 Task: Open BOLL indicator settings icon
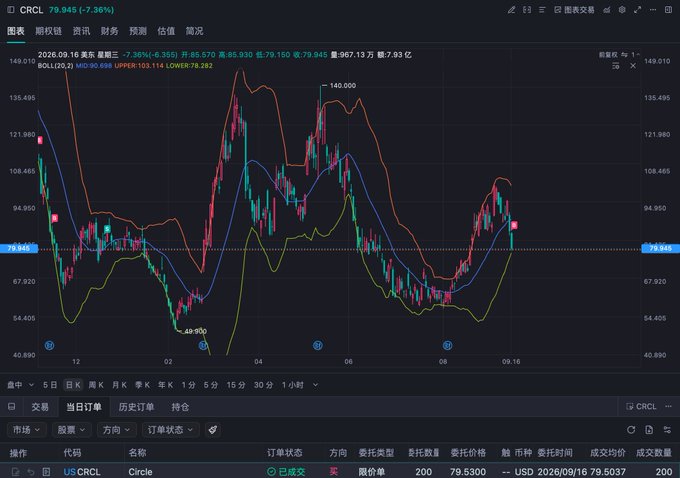(615, 66)
